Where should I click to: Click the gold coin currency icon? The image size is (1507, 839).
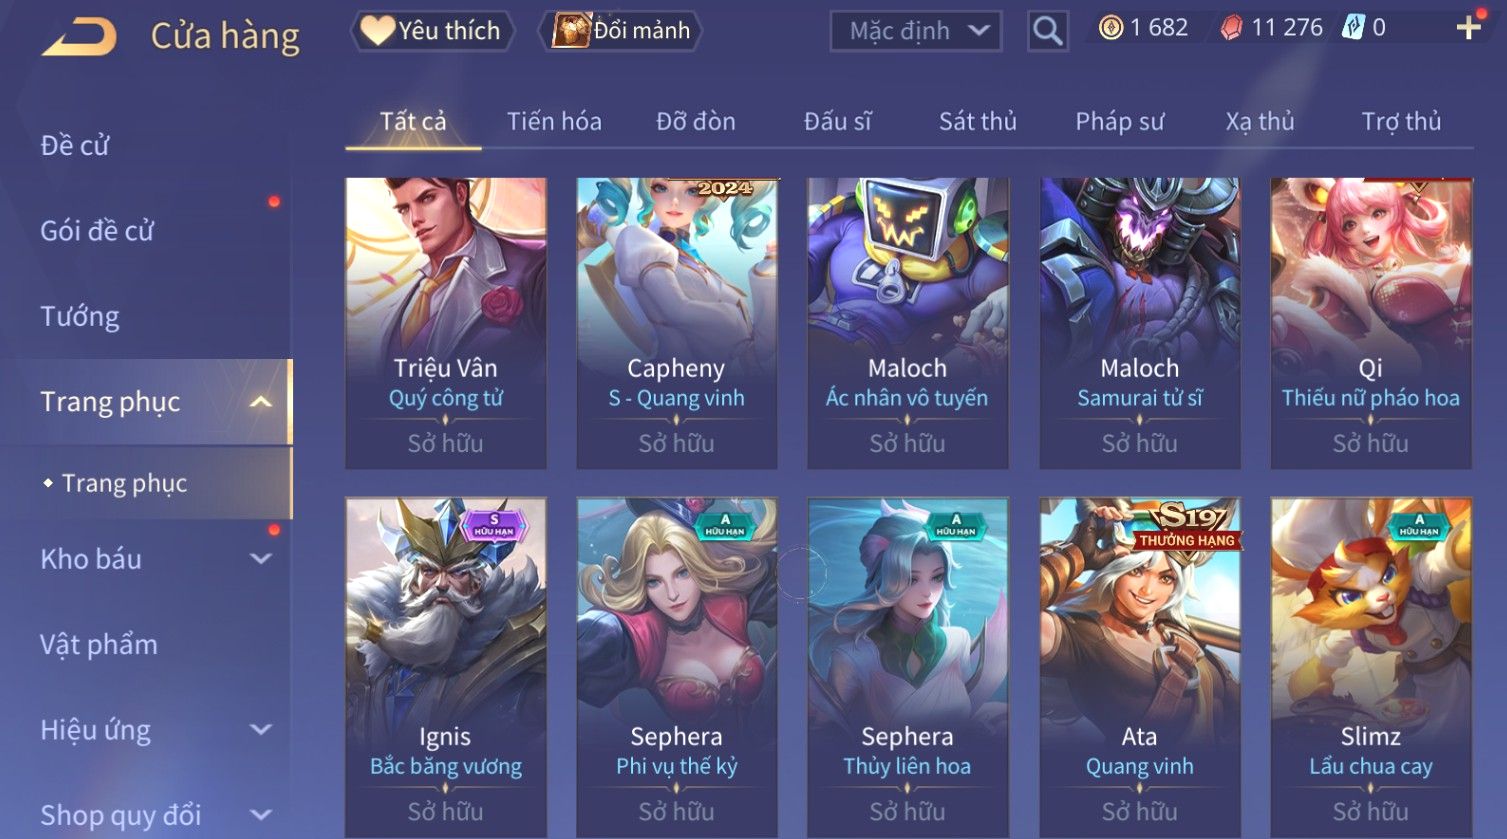pyautogui.click(x=1110, y=28)
